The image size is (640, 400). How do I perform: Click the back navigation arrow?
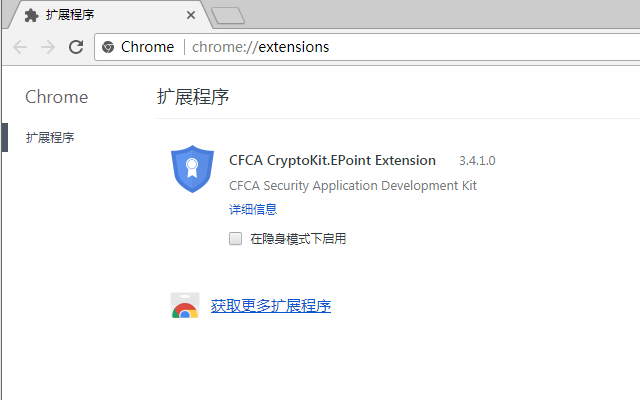[20, 47]
